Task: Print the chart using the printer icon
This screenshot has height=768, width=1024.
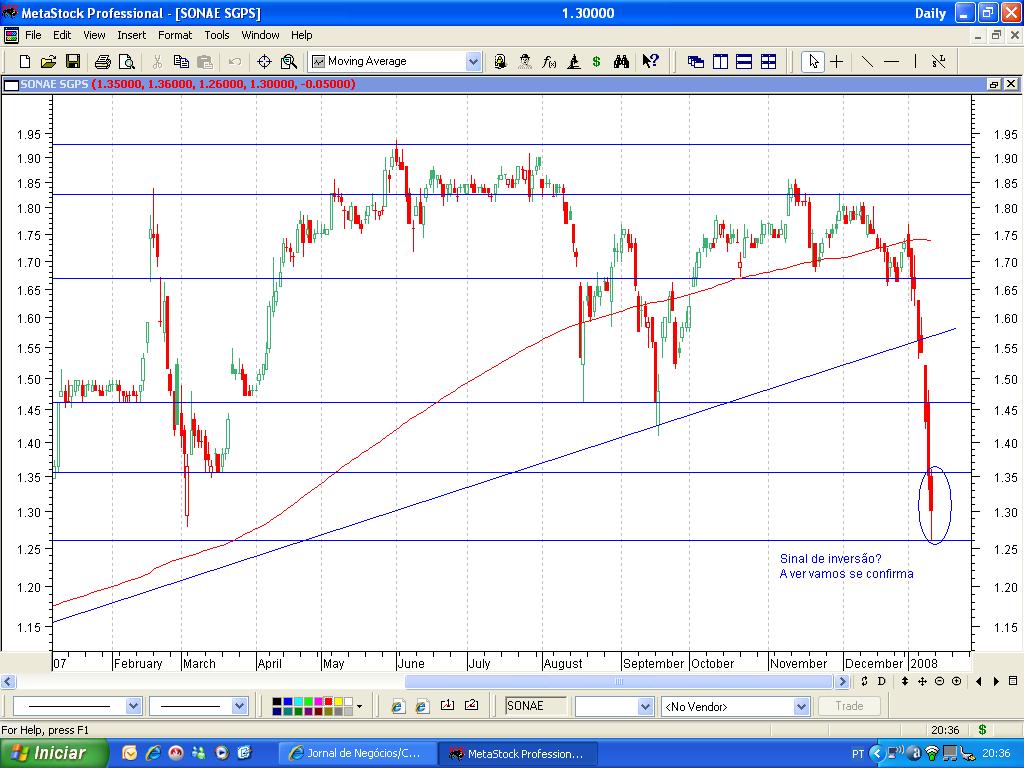Action: (x=103, y=61)
